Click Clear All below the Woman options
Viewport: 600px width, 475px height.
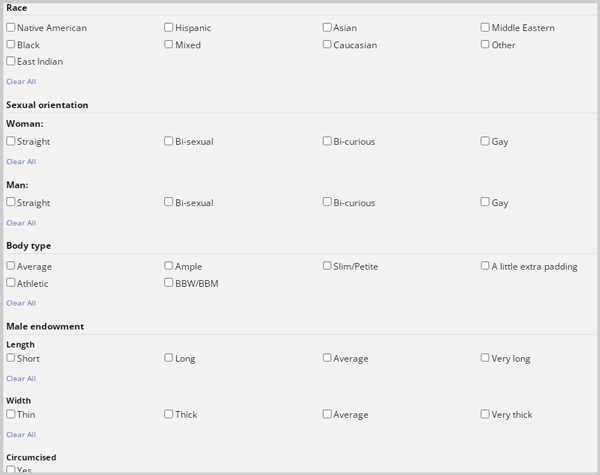point(21,162)
